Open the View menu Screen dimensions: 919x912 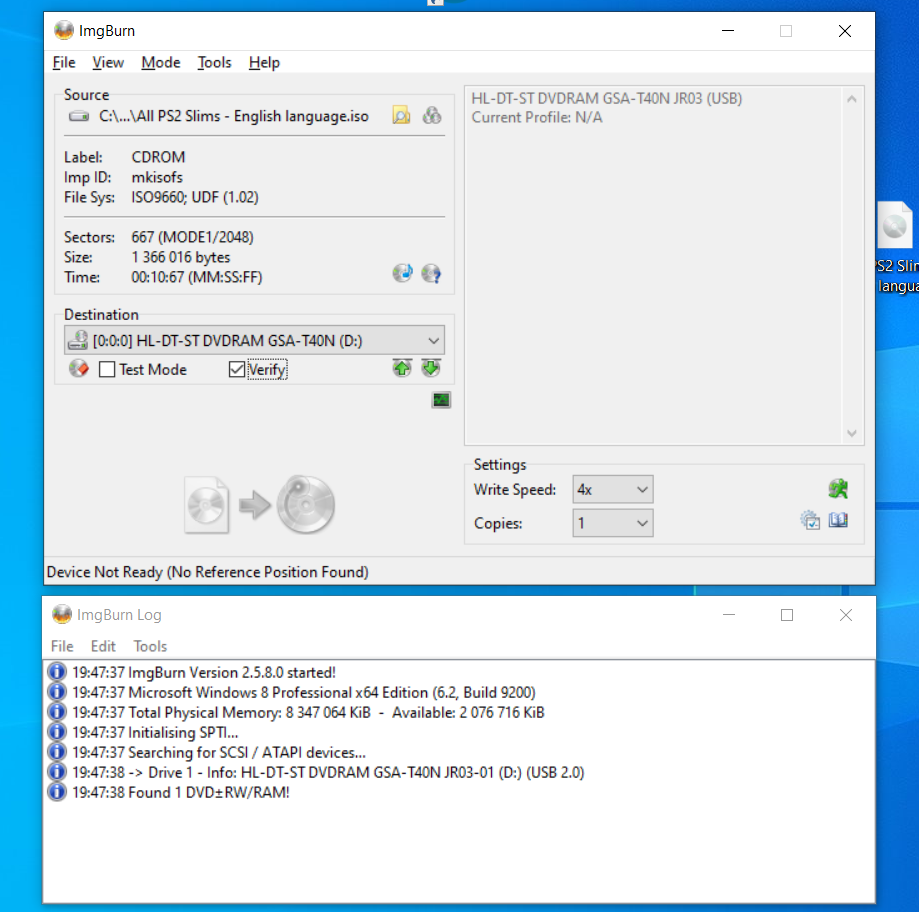click(x=108, y=62)
